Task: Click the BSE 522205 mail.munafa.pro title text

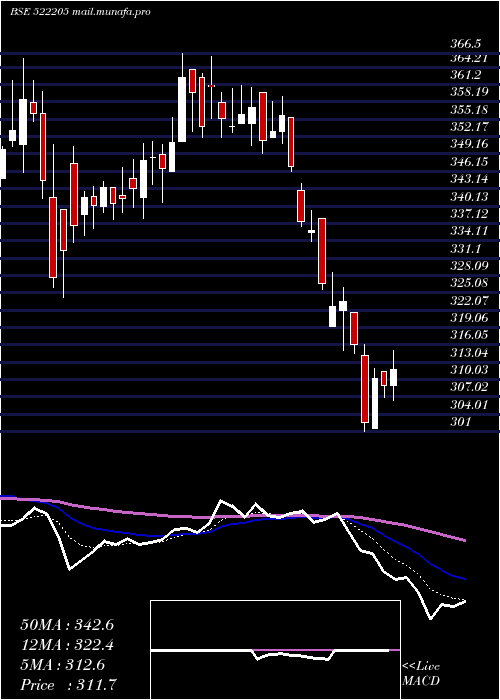Action: click(80, 12)
